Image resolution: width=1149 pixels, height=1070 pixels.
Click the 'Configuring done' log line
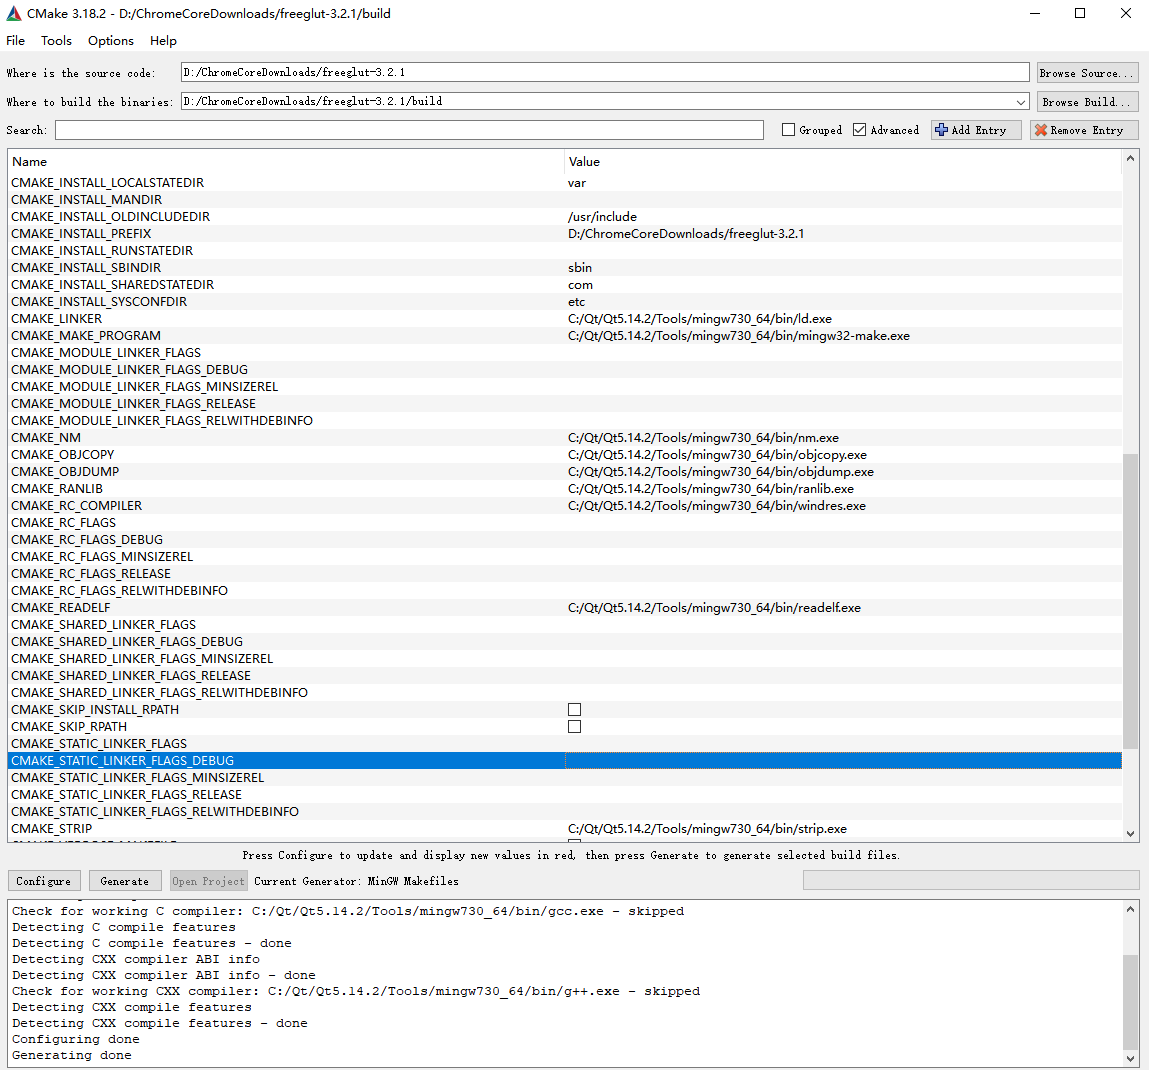(x=75, y=1039)
